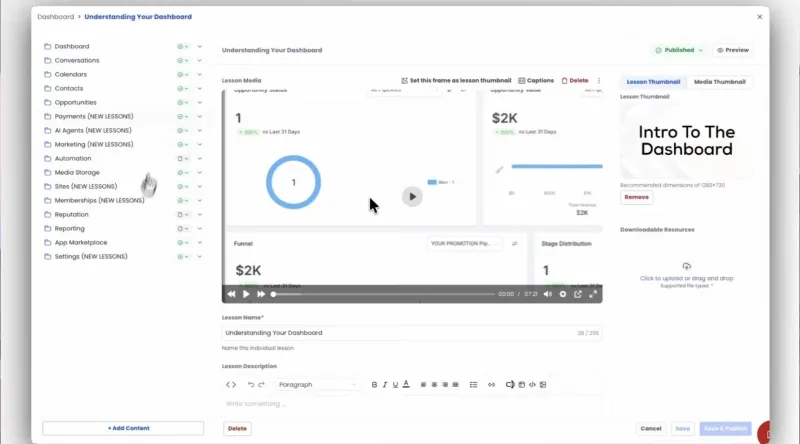Align description text left
The height and width of the screenshot is (444, 800).
tap(423, 385)
